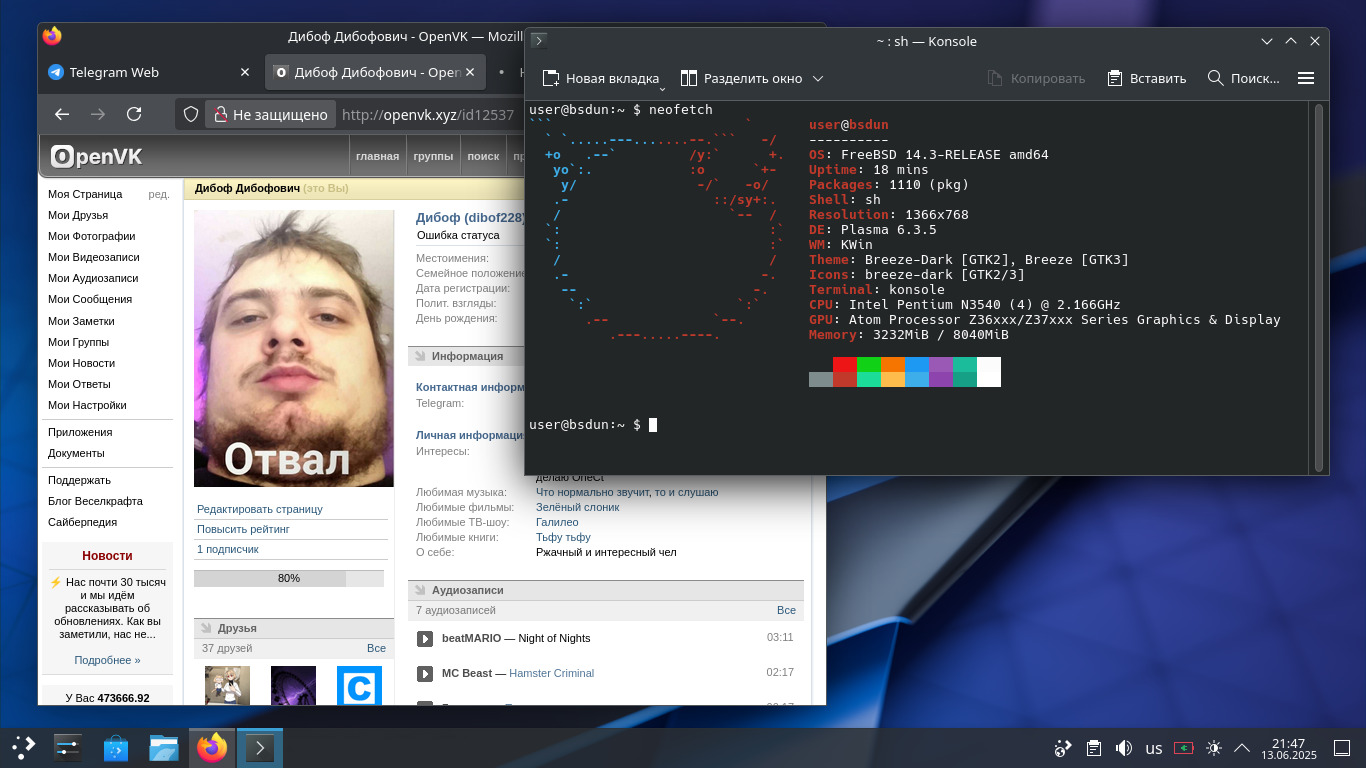Open Konsole hamburger menu
The height and width of the screenshot is (768, 1366).
(1305, 78)
